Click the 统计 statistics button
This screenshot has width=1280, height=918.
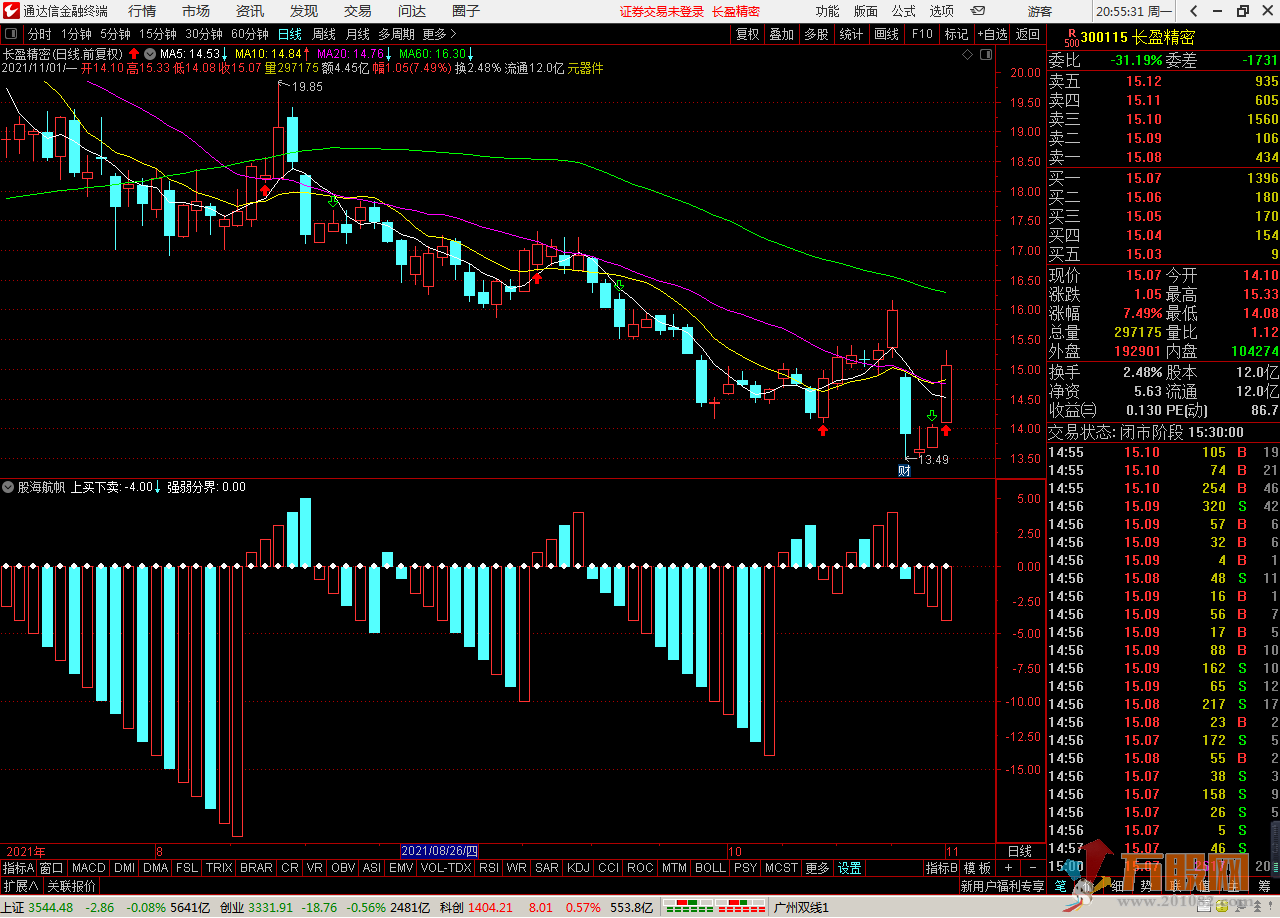pyautogui.click(x=851, y=34)
